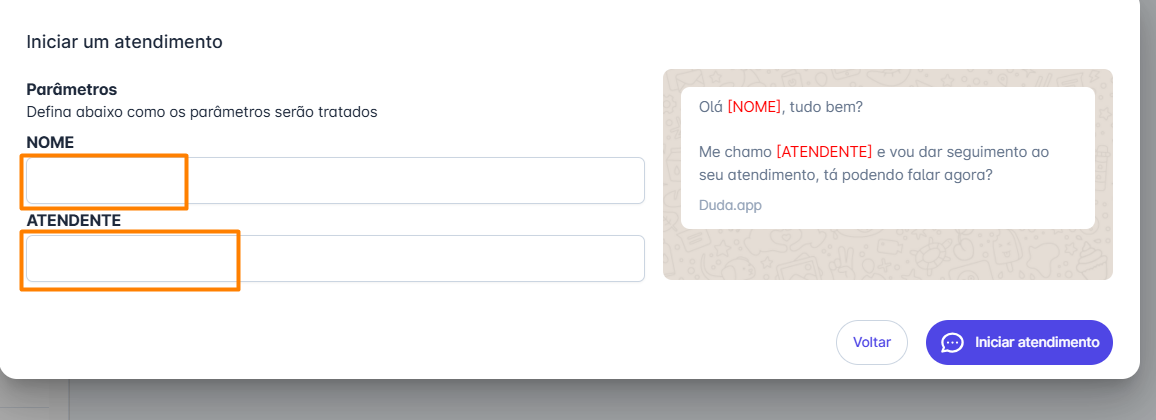Click the "Me chamo" text in the preview
The height and width of the screenshot is (420, 1156).
735,152
